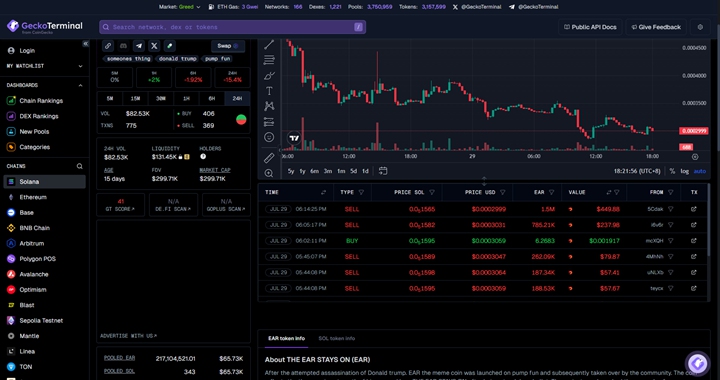Open the emoji icons tool
This screenshot has width=720, height=380.
269,137
